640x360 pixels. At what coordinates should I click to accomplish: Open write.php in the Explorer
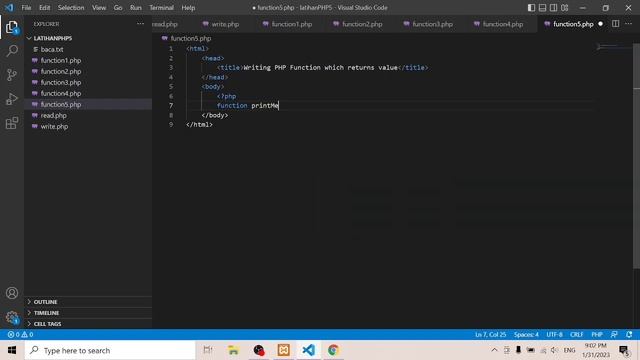(54, 127)
